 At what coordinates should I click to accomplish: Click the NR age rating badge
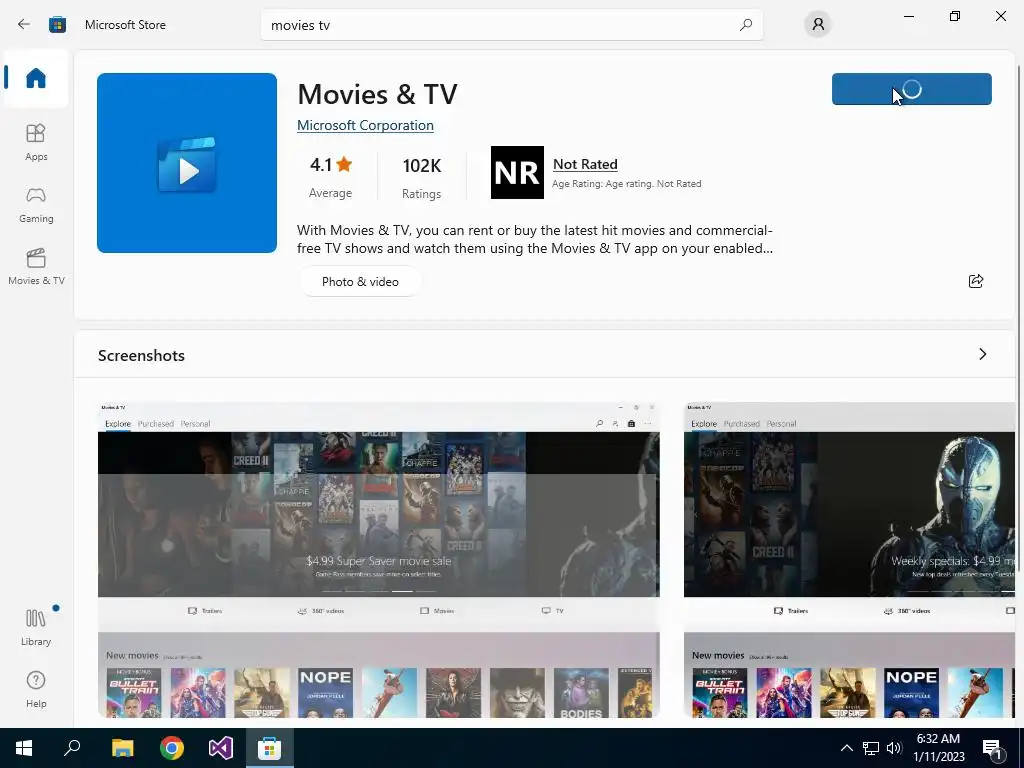[x=517, y=172]
